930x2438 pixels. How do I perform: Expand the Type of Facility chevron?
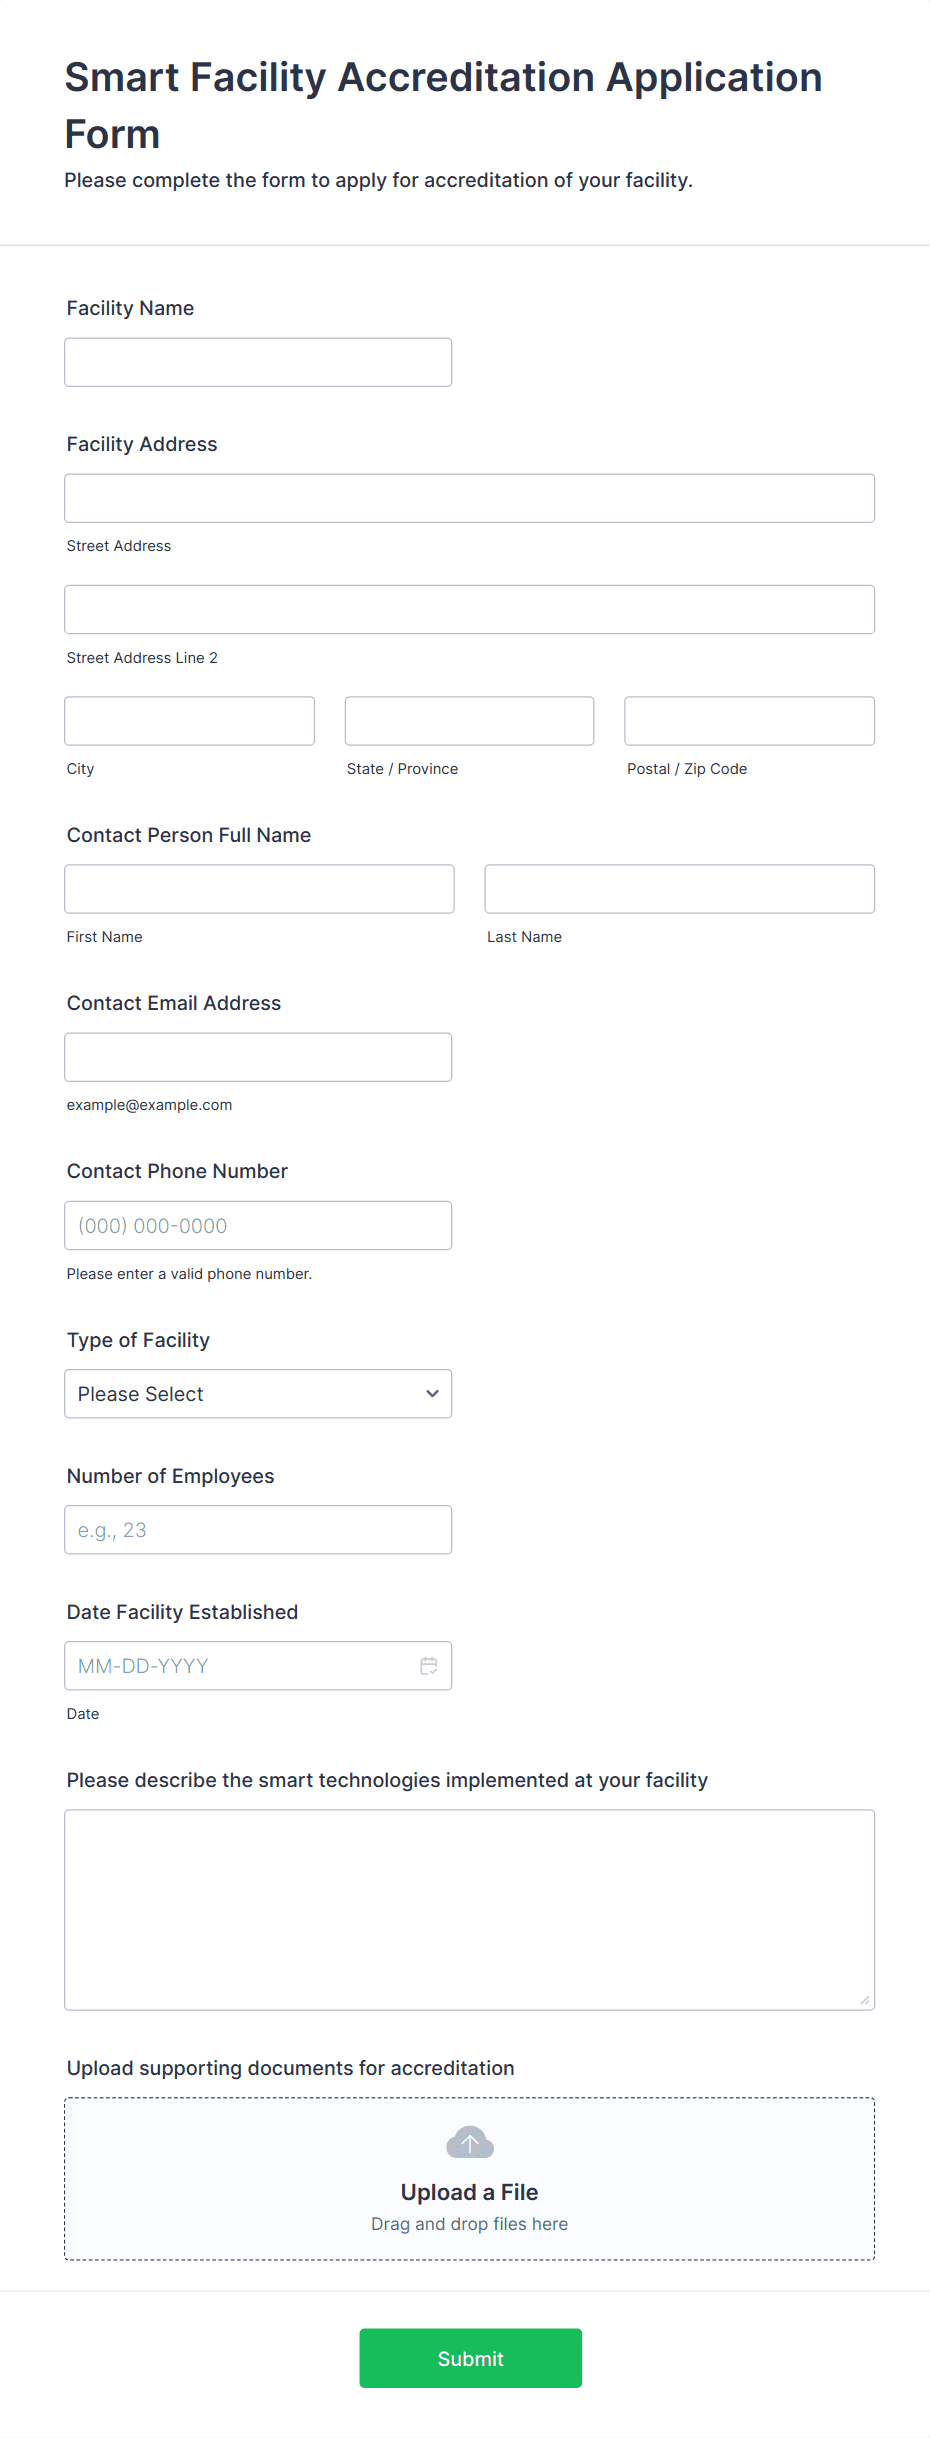tap(432, 1394)
